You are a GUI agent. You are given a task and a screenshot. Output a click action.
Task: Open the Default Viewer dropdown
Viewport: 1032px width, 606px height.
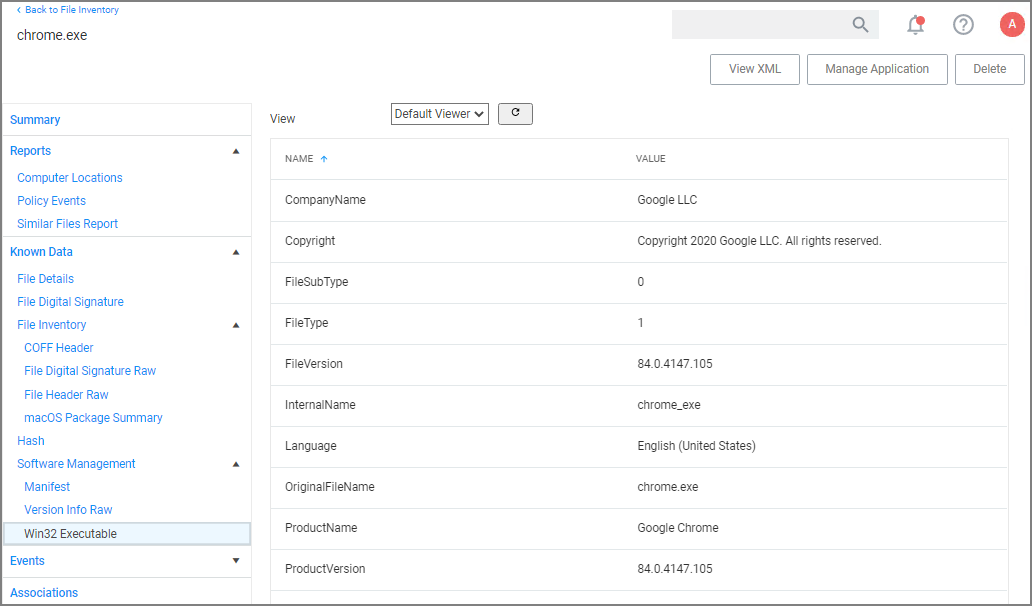click(439, 113)
